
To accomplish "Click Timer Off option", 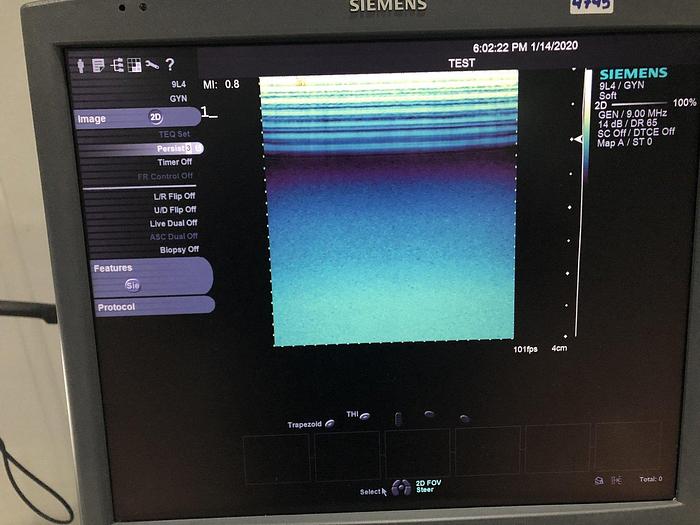I will [x=174, y=162].
